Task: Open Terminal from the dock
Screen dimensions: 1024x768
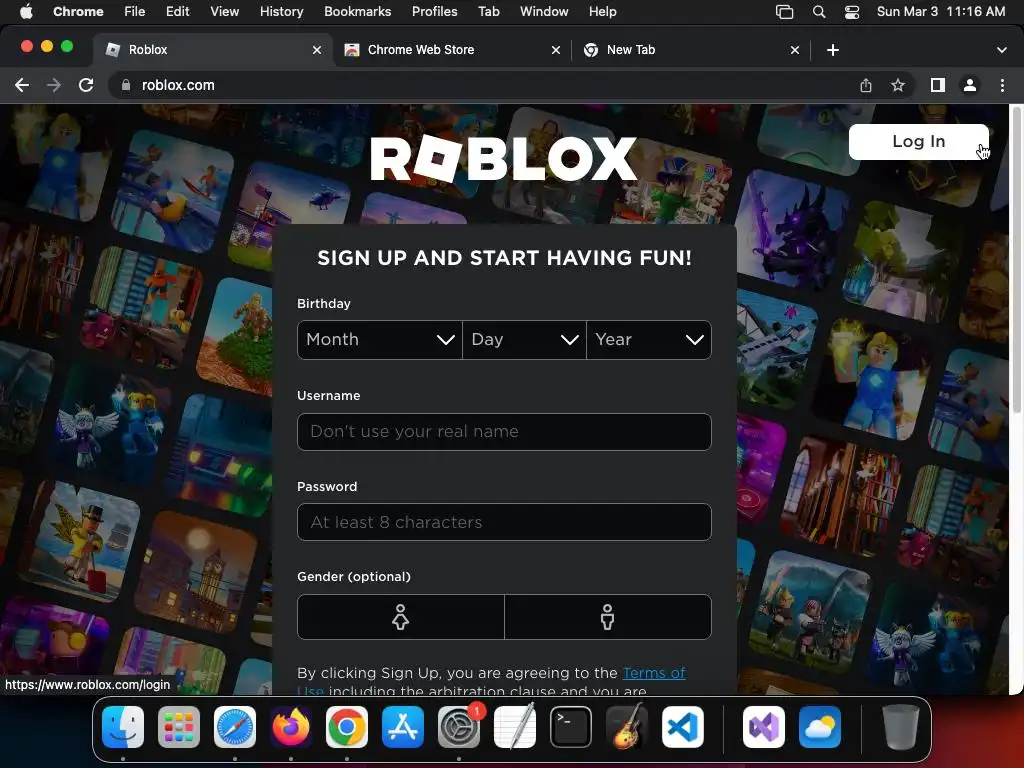Action: click(571, 727)
